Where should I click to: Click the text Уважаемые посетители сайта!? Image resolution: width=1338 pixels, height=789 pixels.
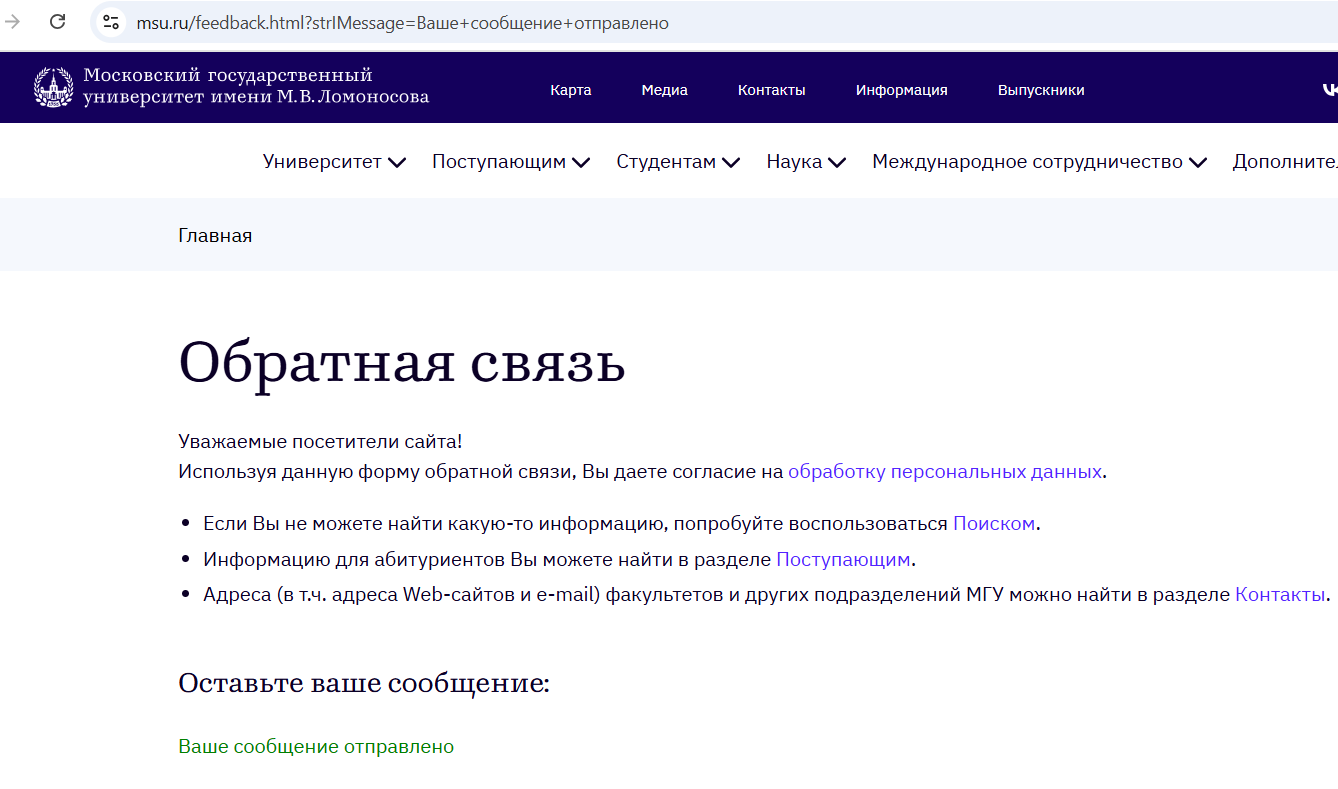pos(320,442)
